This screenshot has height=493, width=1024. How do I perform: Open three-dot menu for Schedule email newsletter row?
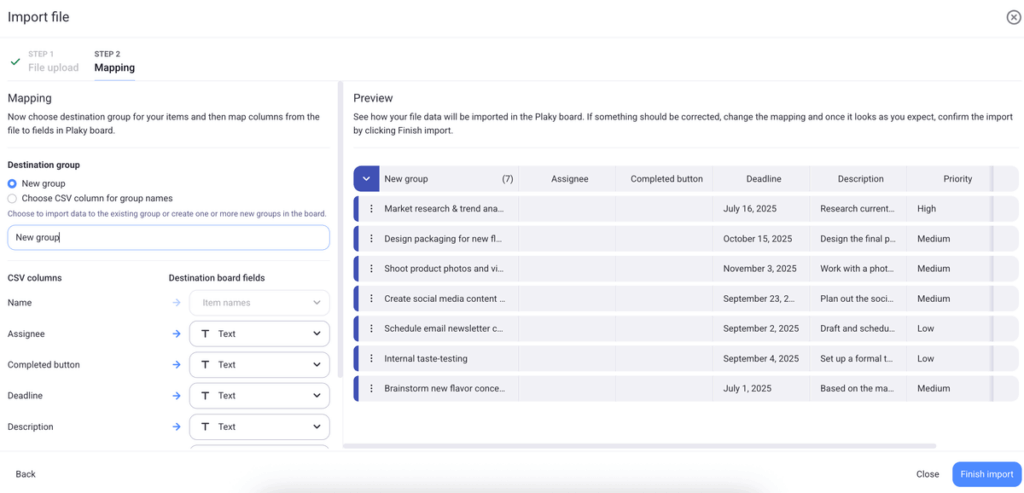371,329
